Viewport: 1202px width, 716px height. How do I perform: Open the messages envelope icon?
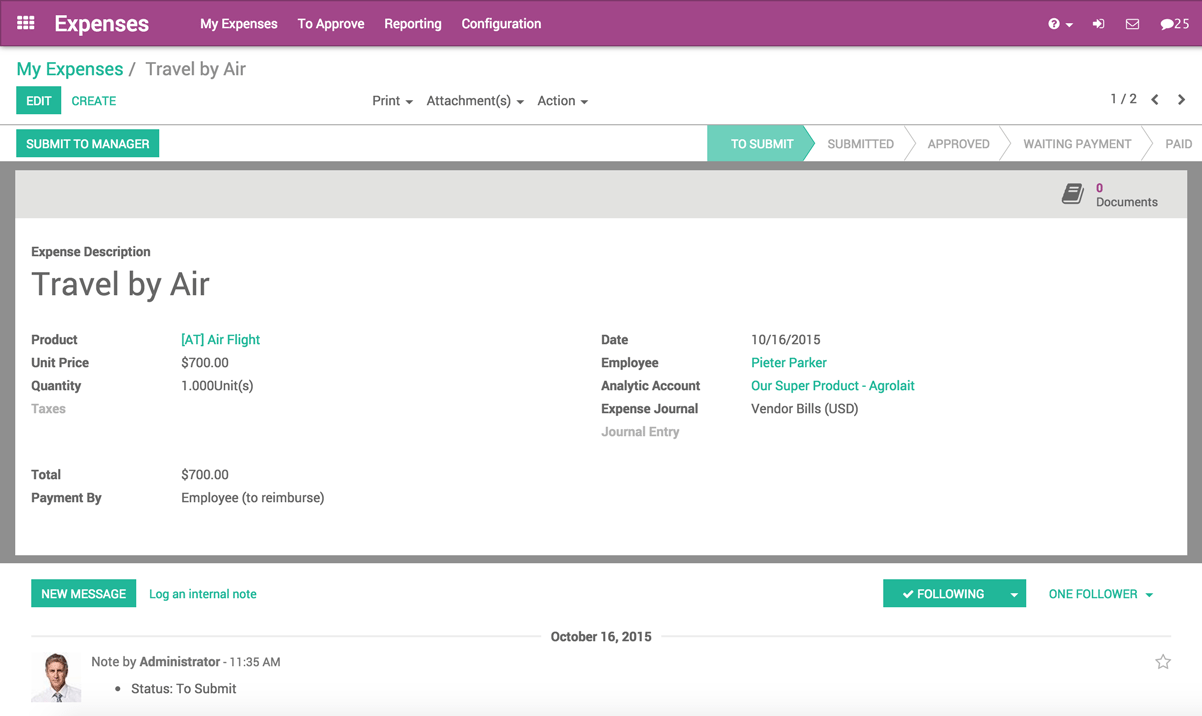click(1131, 23)
